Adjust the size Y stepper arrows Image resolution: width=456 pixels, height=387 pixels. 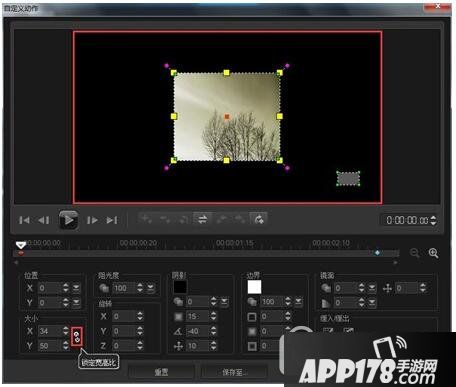(x=66, y=346)
